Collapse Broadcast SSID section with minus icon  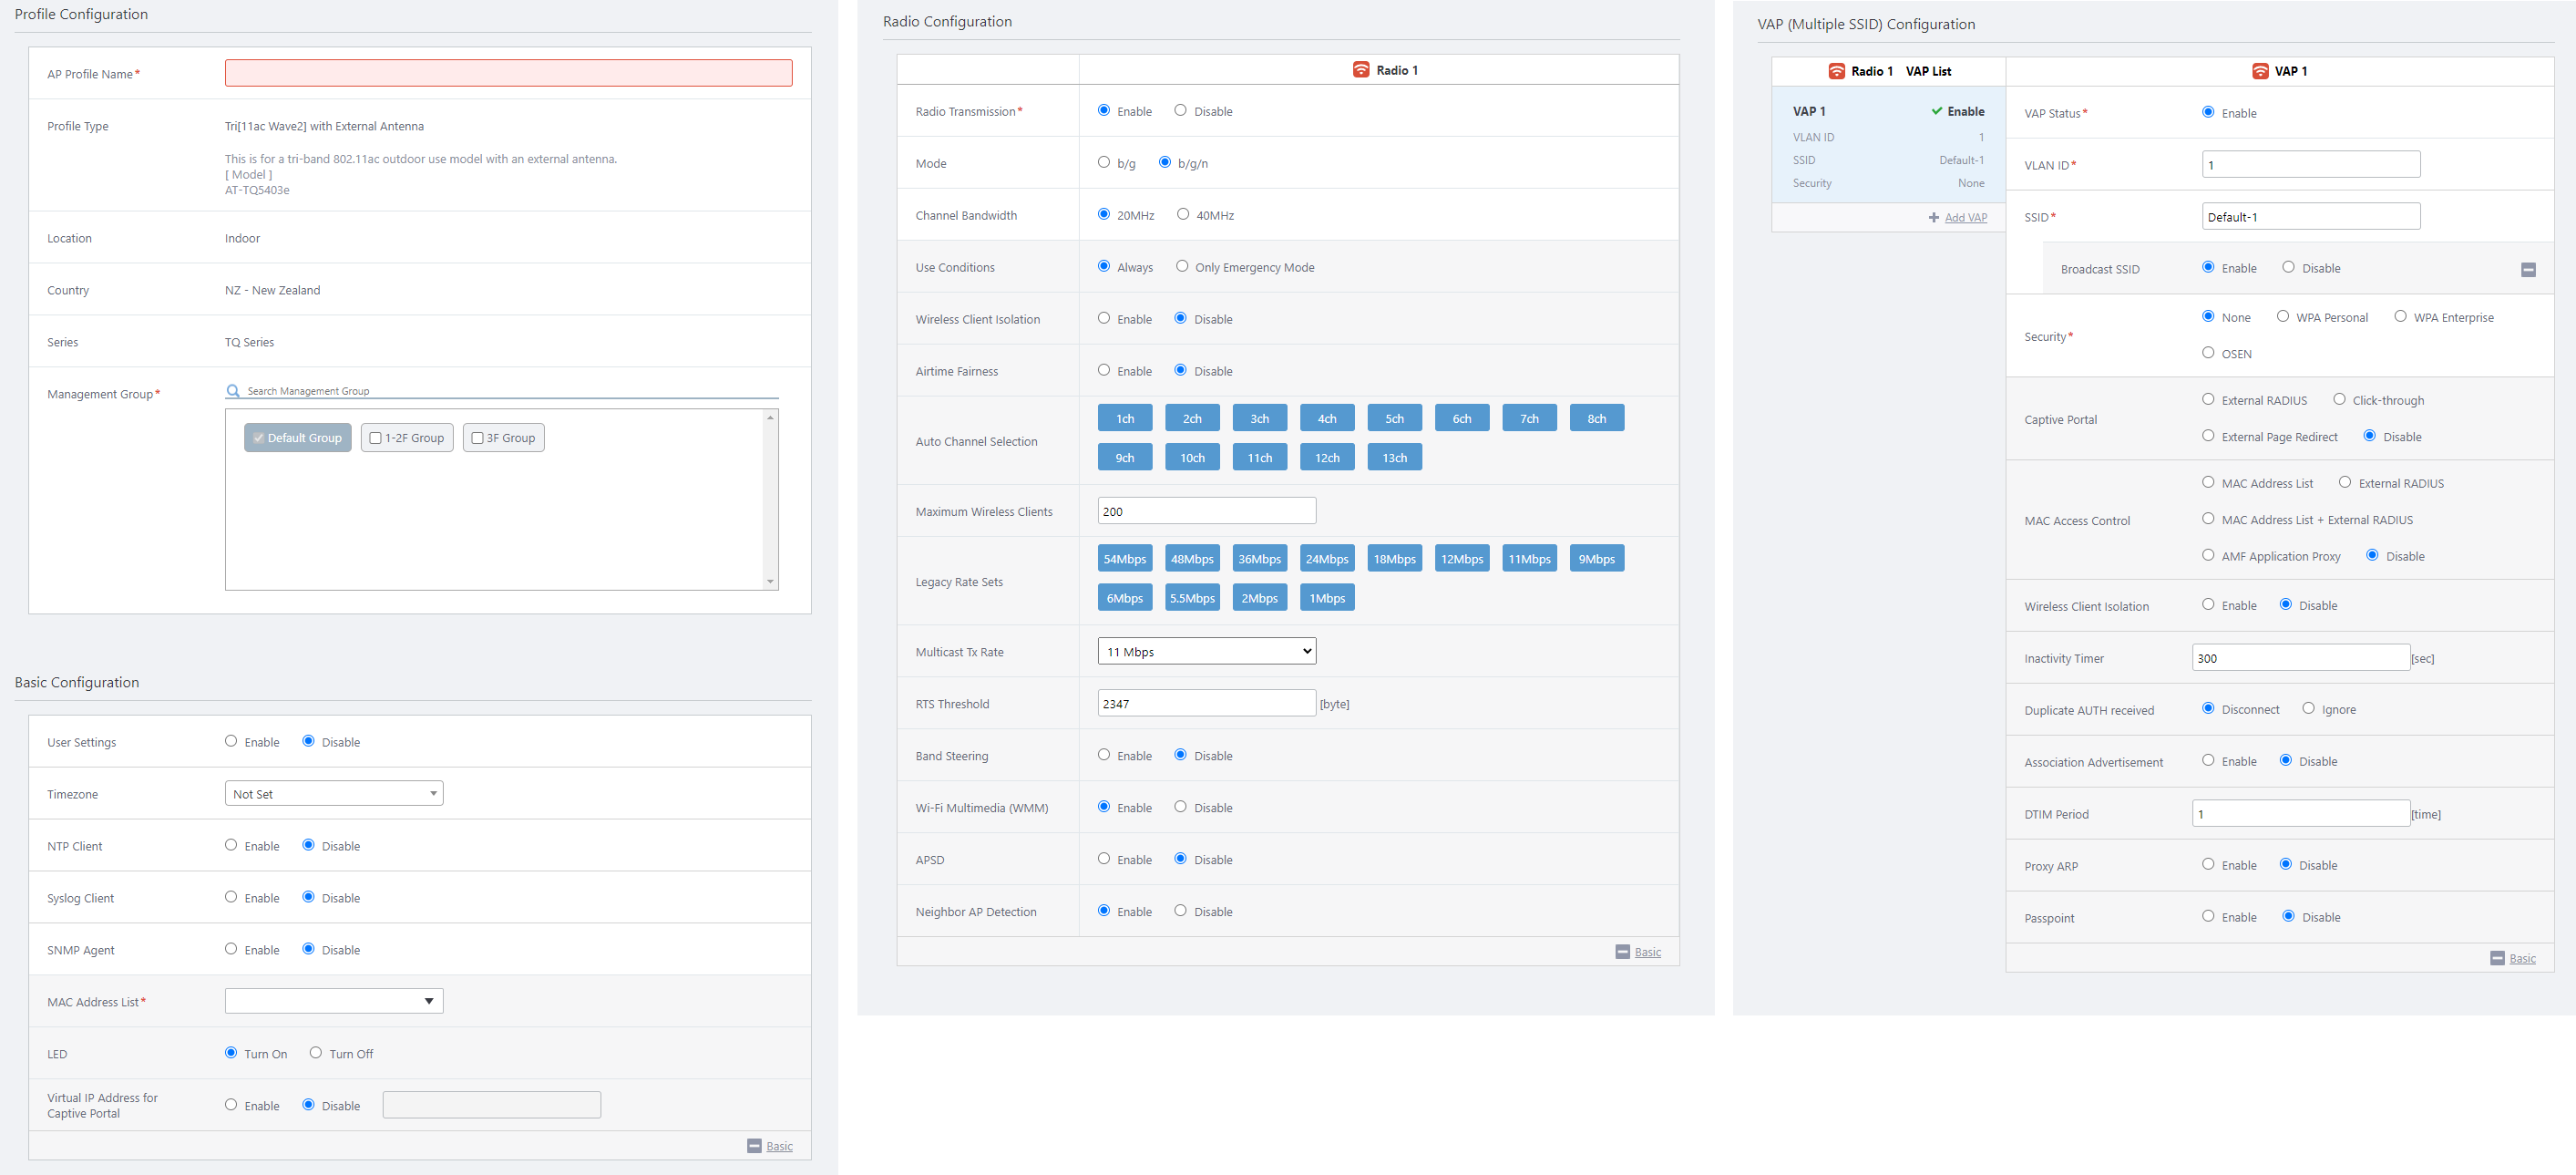(x=2527, y=269)
